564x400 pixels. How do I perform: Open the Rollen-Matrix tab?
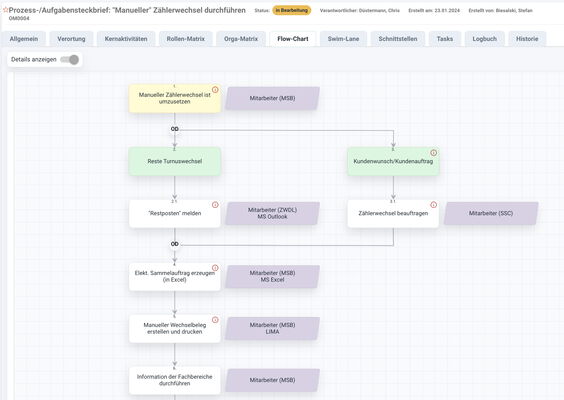(x=186, y=39)
